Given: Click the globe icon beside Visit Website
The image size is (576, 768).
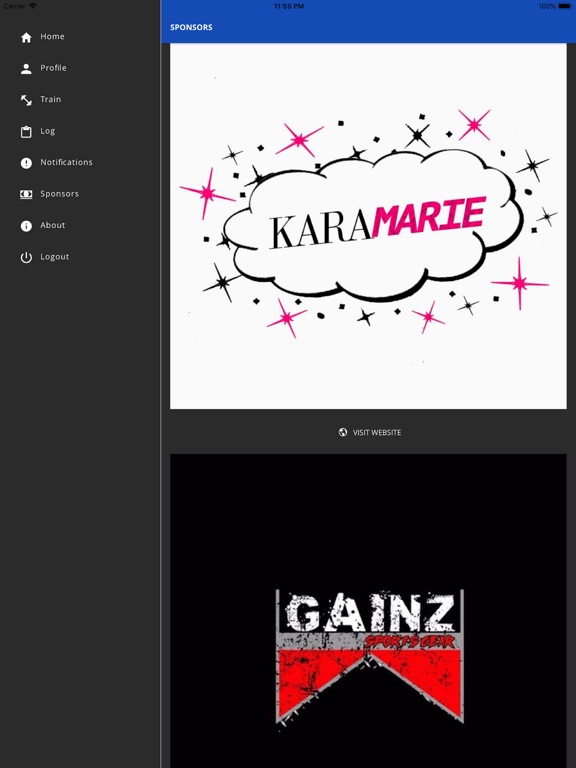Looking at the screenshot, I should [x=343, y=432].
